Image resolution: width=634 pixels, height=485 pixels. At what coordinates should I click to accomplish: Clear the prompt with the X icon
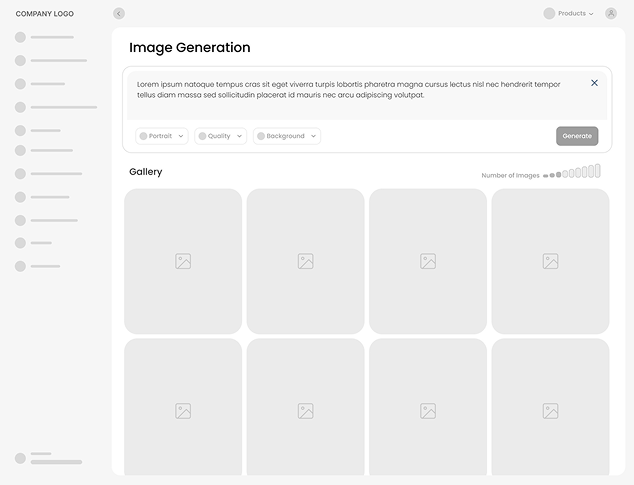tap(594, 83)
